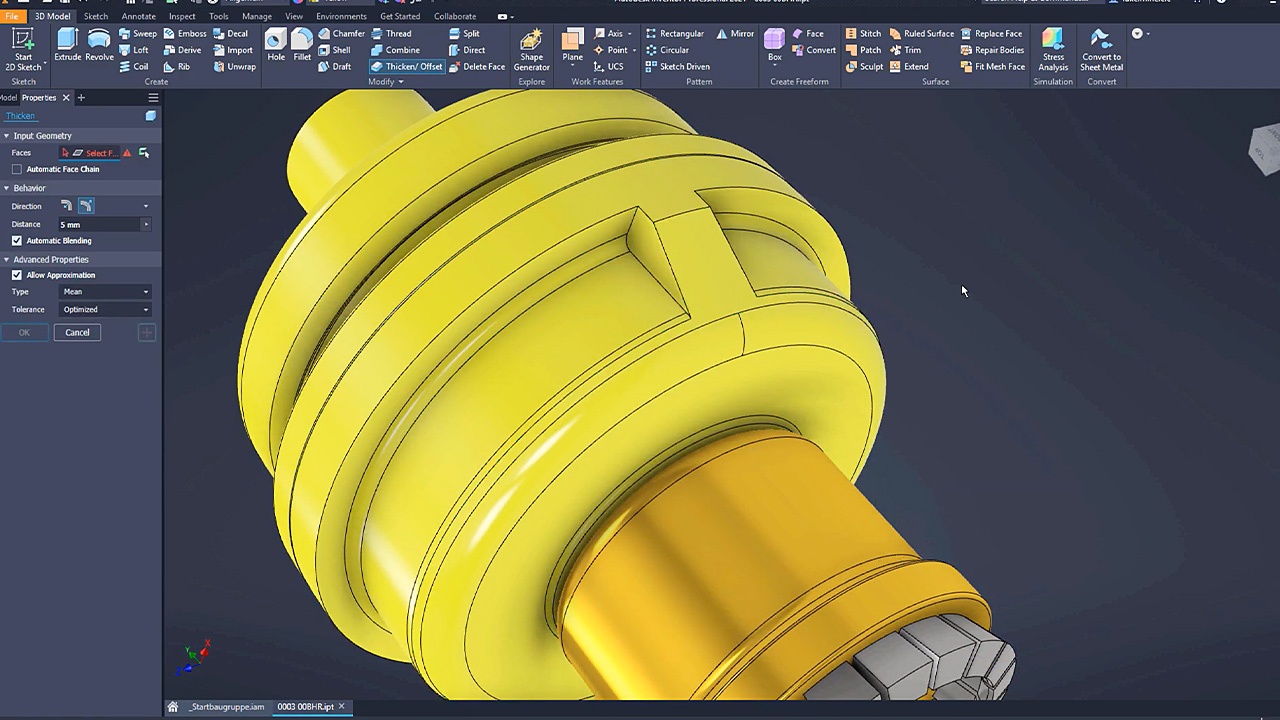1280x720 pixels.
Task: Uncheck Allow Approximation in Advanced Properties
Action: coord(17,275)
